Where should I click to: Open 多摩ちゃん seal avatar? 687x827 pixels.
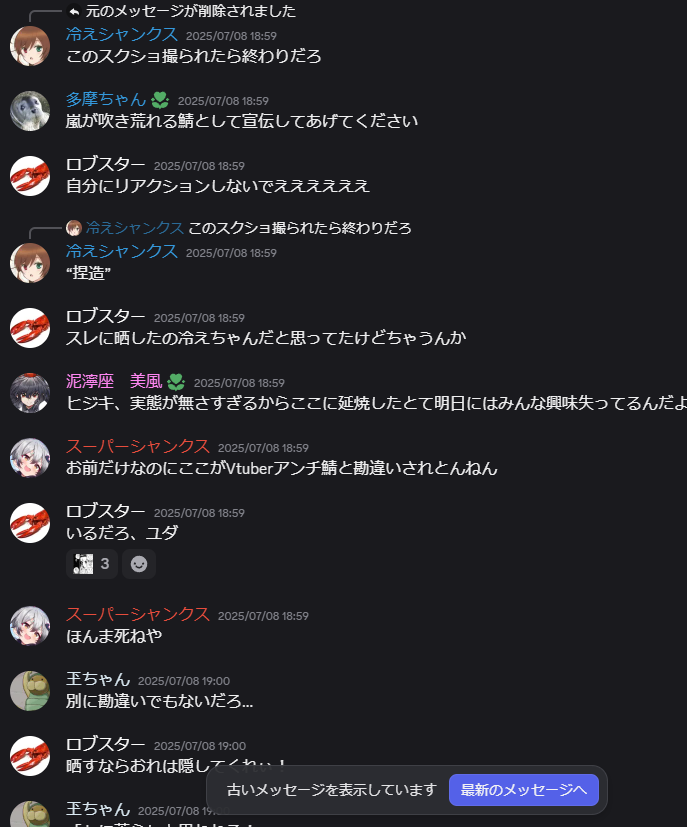coord(30,111)
